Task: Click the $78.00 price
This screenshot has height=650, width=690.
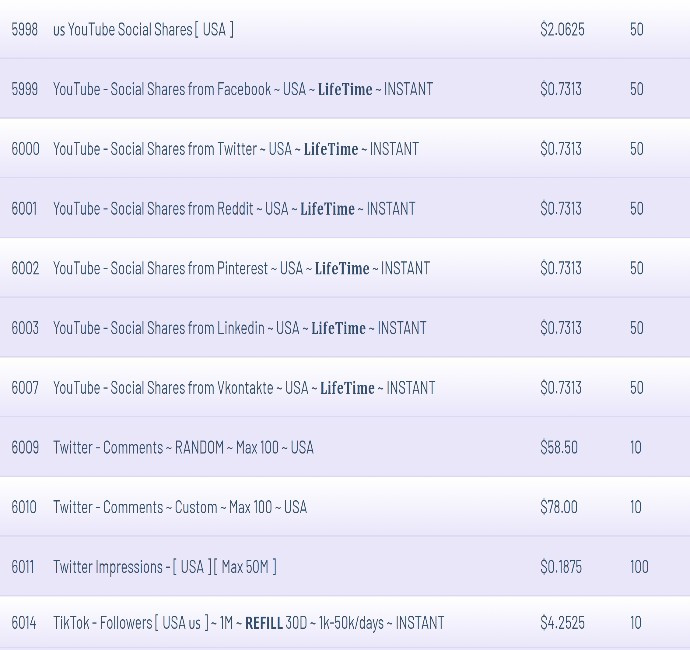Action: (x=559, y=507)
